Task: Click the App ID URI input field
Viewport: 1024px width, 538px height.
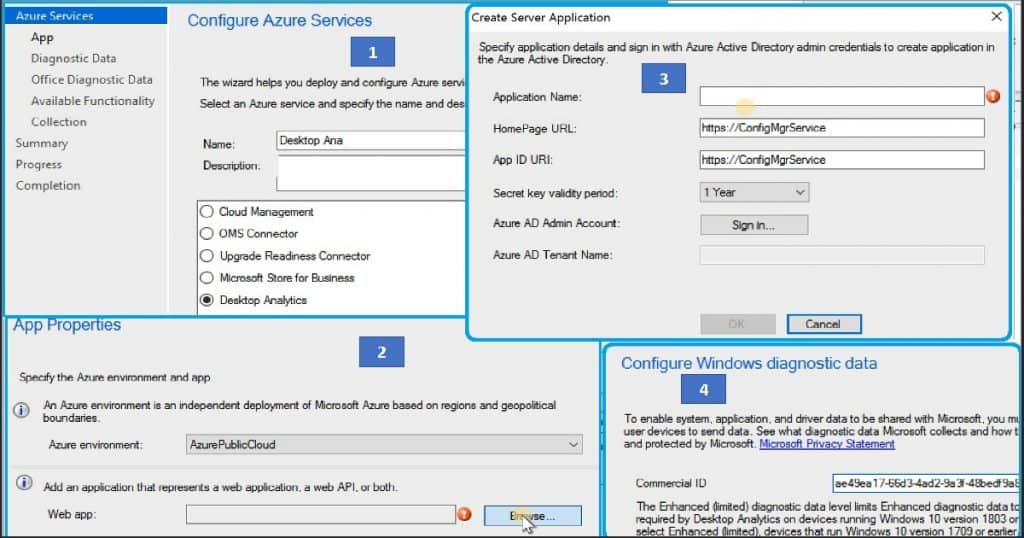Action: point(842,159)
